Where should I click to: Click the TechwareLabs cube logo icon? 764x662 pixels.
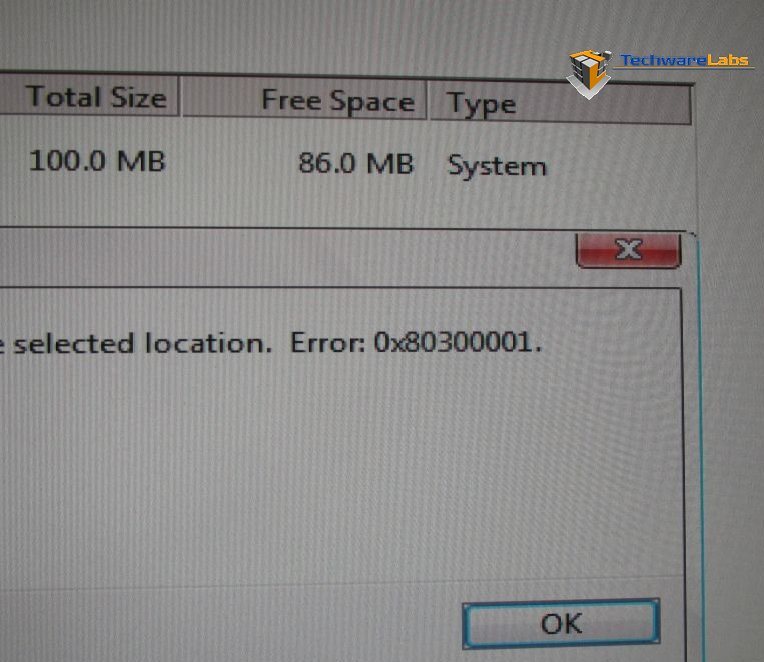click(590, 73)
